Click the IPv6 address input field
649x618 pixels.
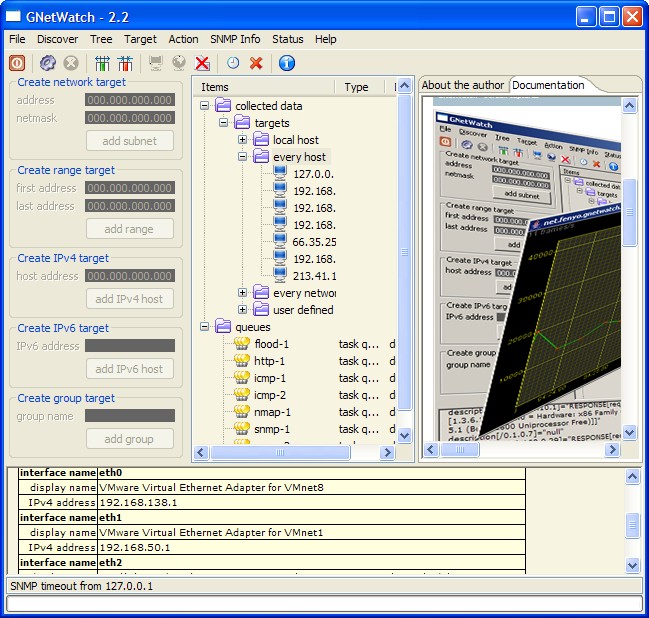point(130,346)
